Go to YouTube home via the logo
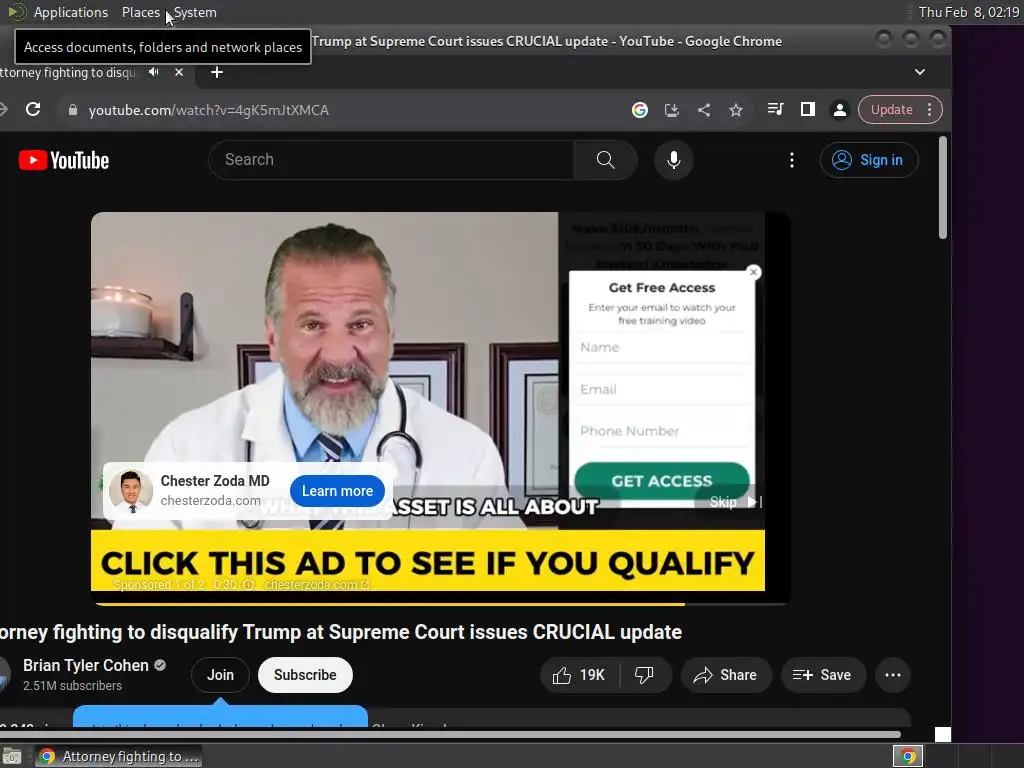This screenshot has width=1024, height=768. pyautogui.click(x=64, y=161)
